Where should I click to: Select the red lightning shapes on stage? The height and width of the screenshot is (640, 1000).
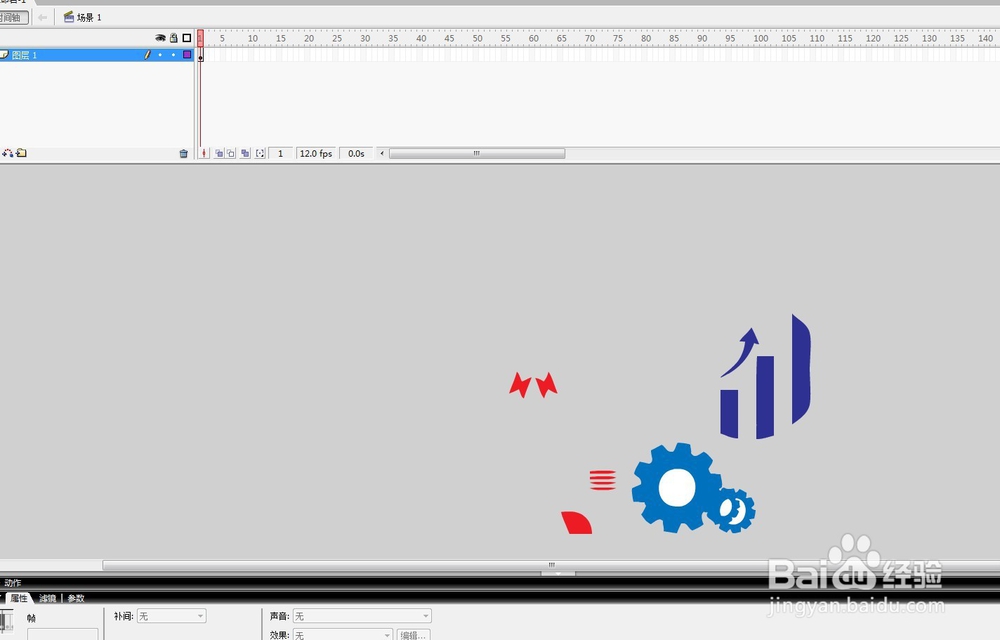[x=533, y=385]
